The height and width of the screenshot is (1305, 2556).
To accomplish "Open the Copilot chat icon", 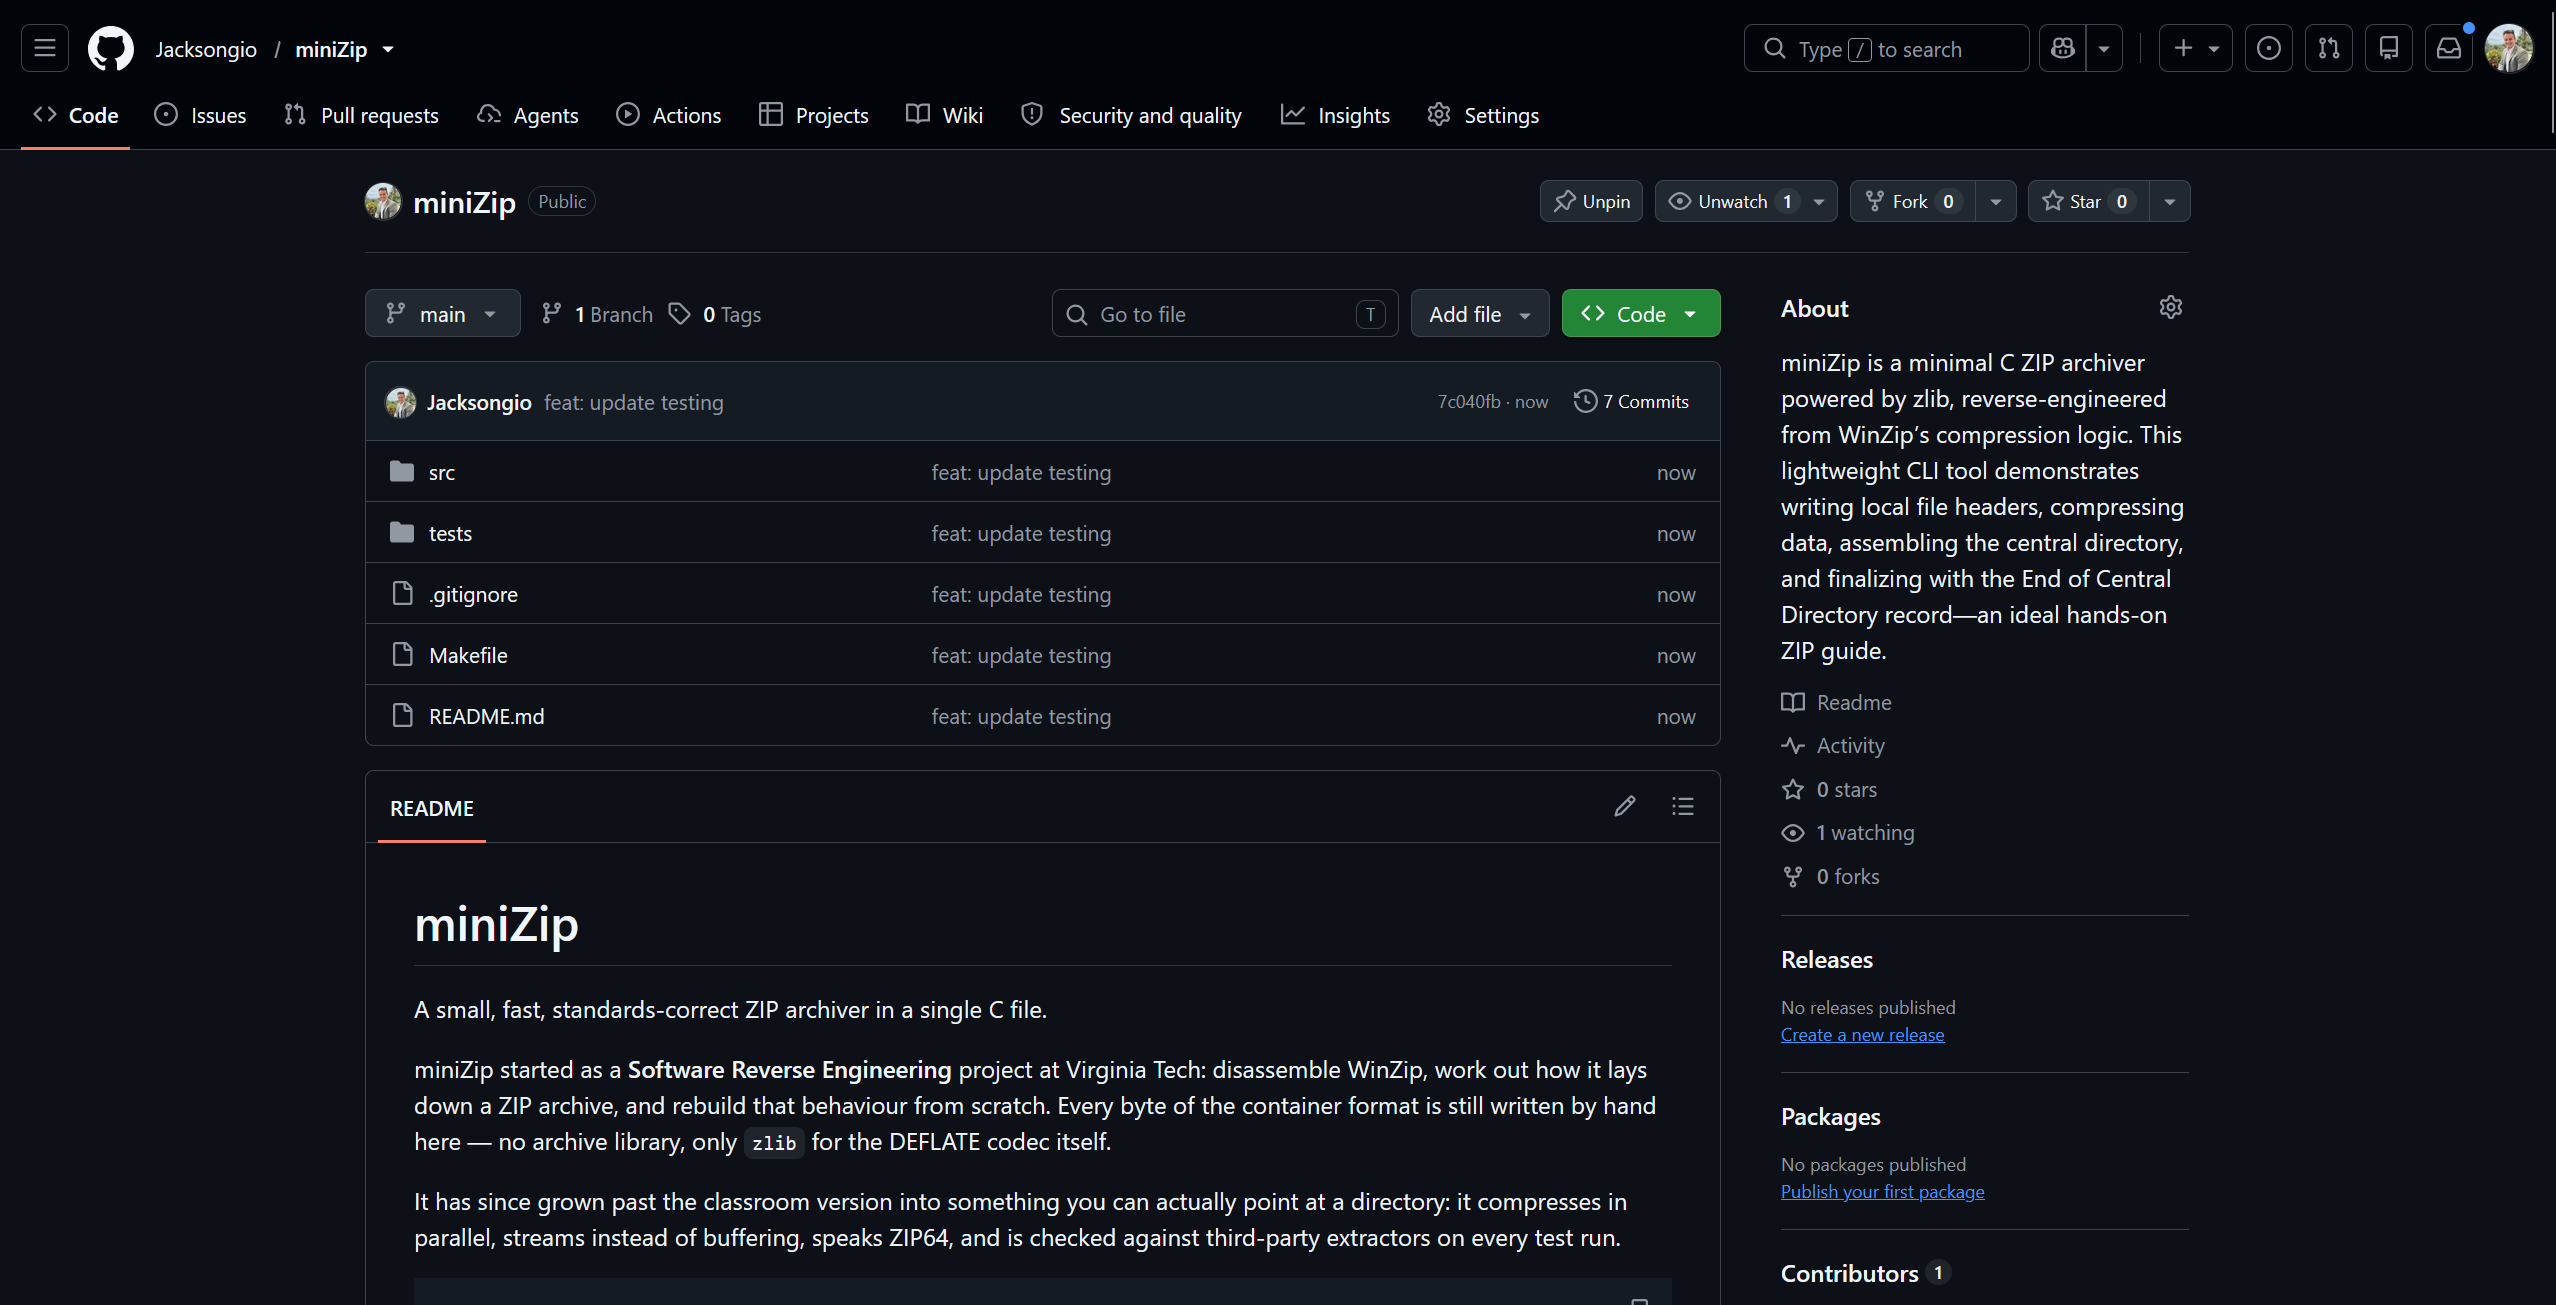I will (x=2062, y=48).
